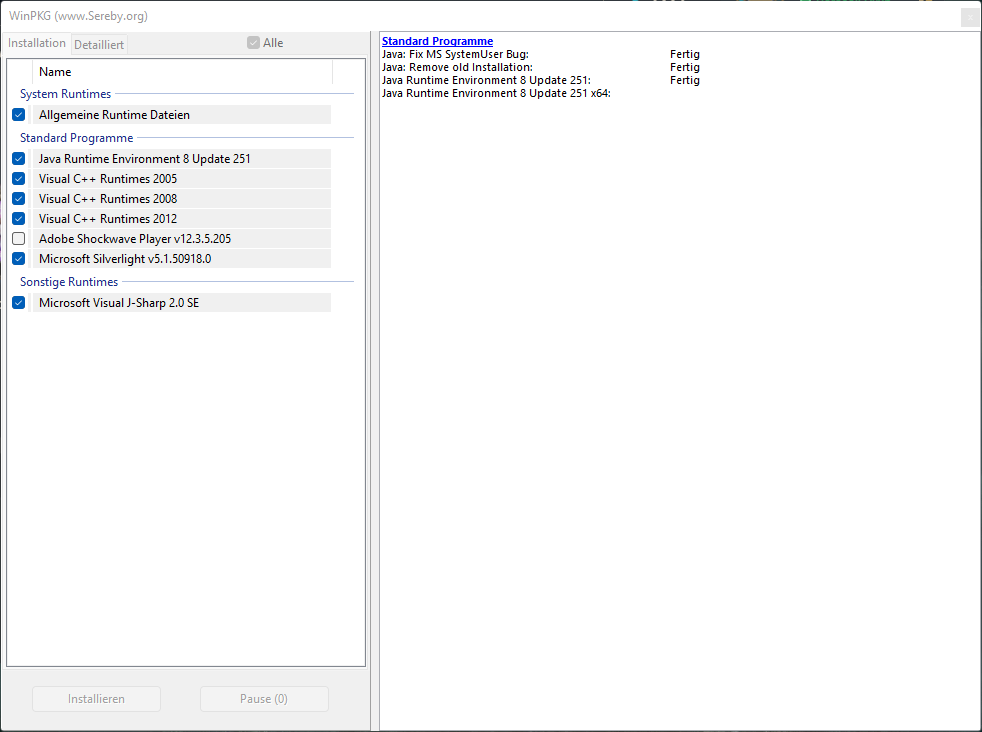Uncheck Java Runtime Environment 8 Update 251

click(x=19, y=158)
